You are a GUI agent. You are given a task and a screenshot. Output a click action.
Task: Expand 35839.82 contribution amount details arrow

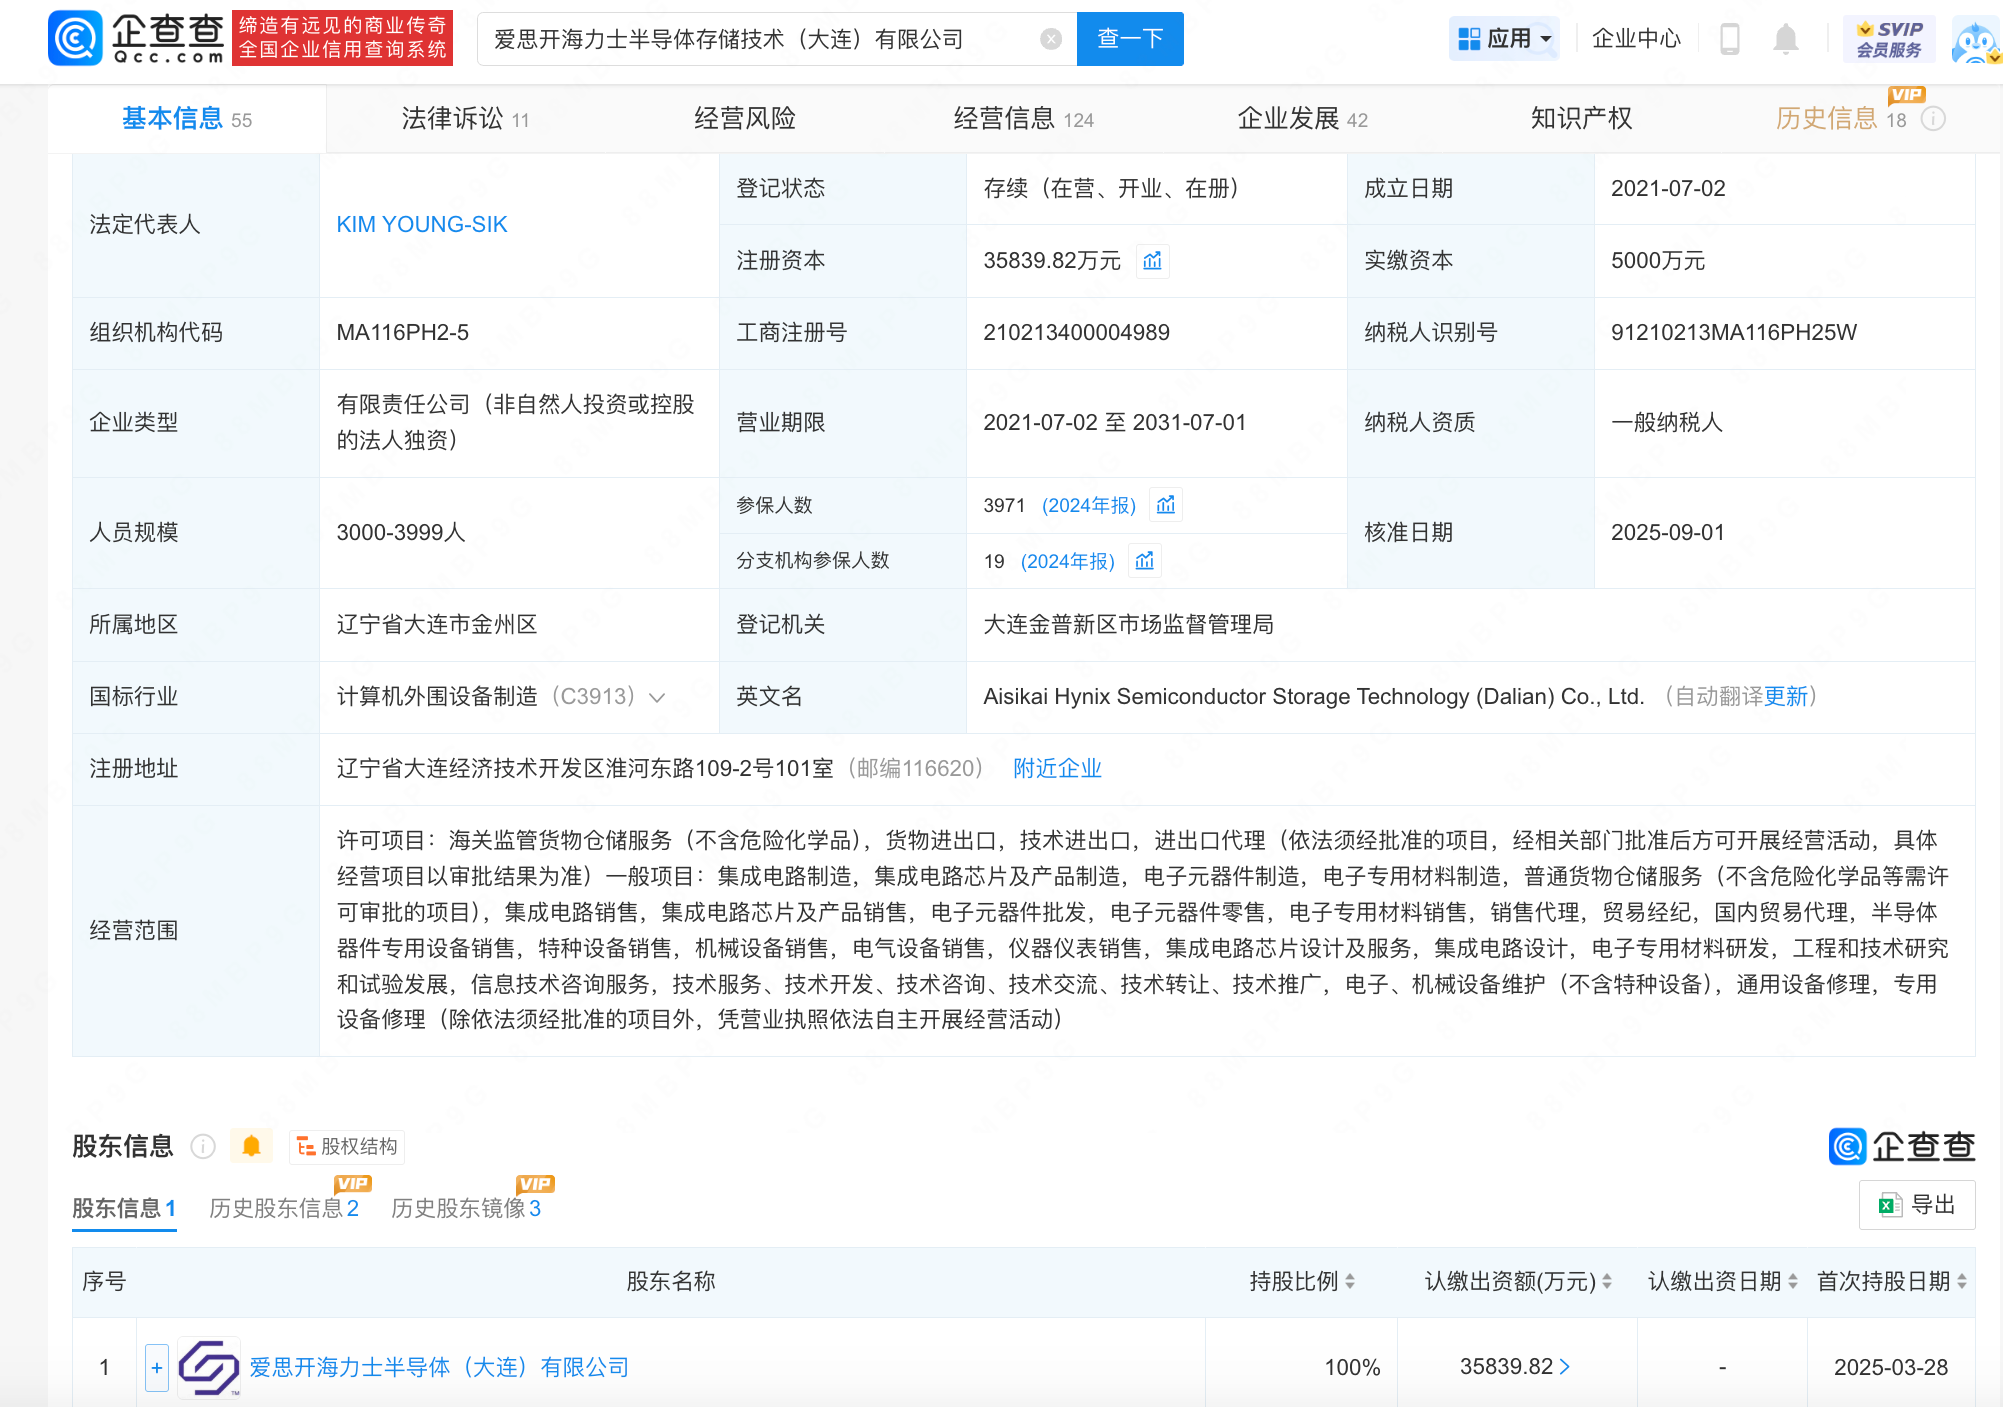[x=1565, y=1366]
